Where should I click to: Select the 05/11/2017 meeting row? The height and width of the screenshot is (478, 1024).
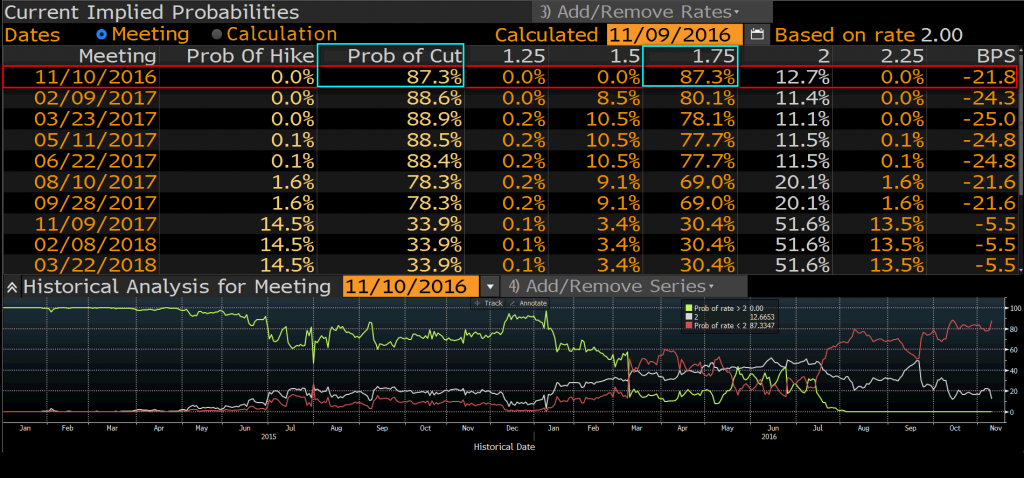click(x=511, y=140)
